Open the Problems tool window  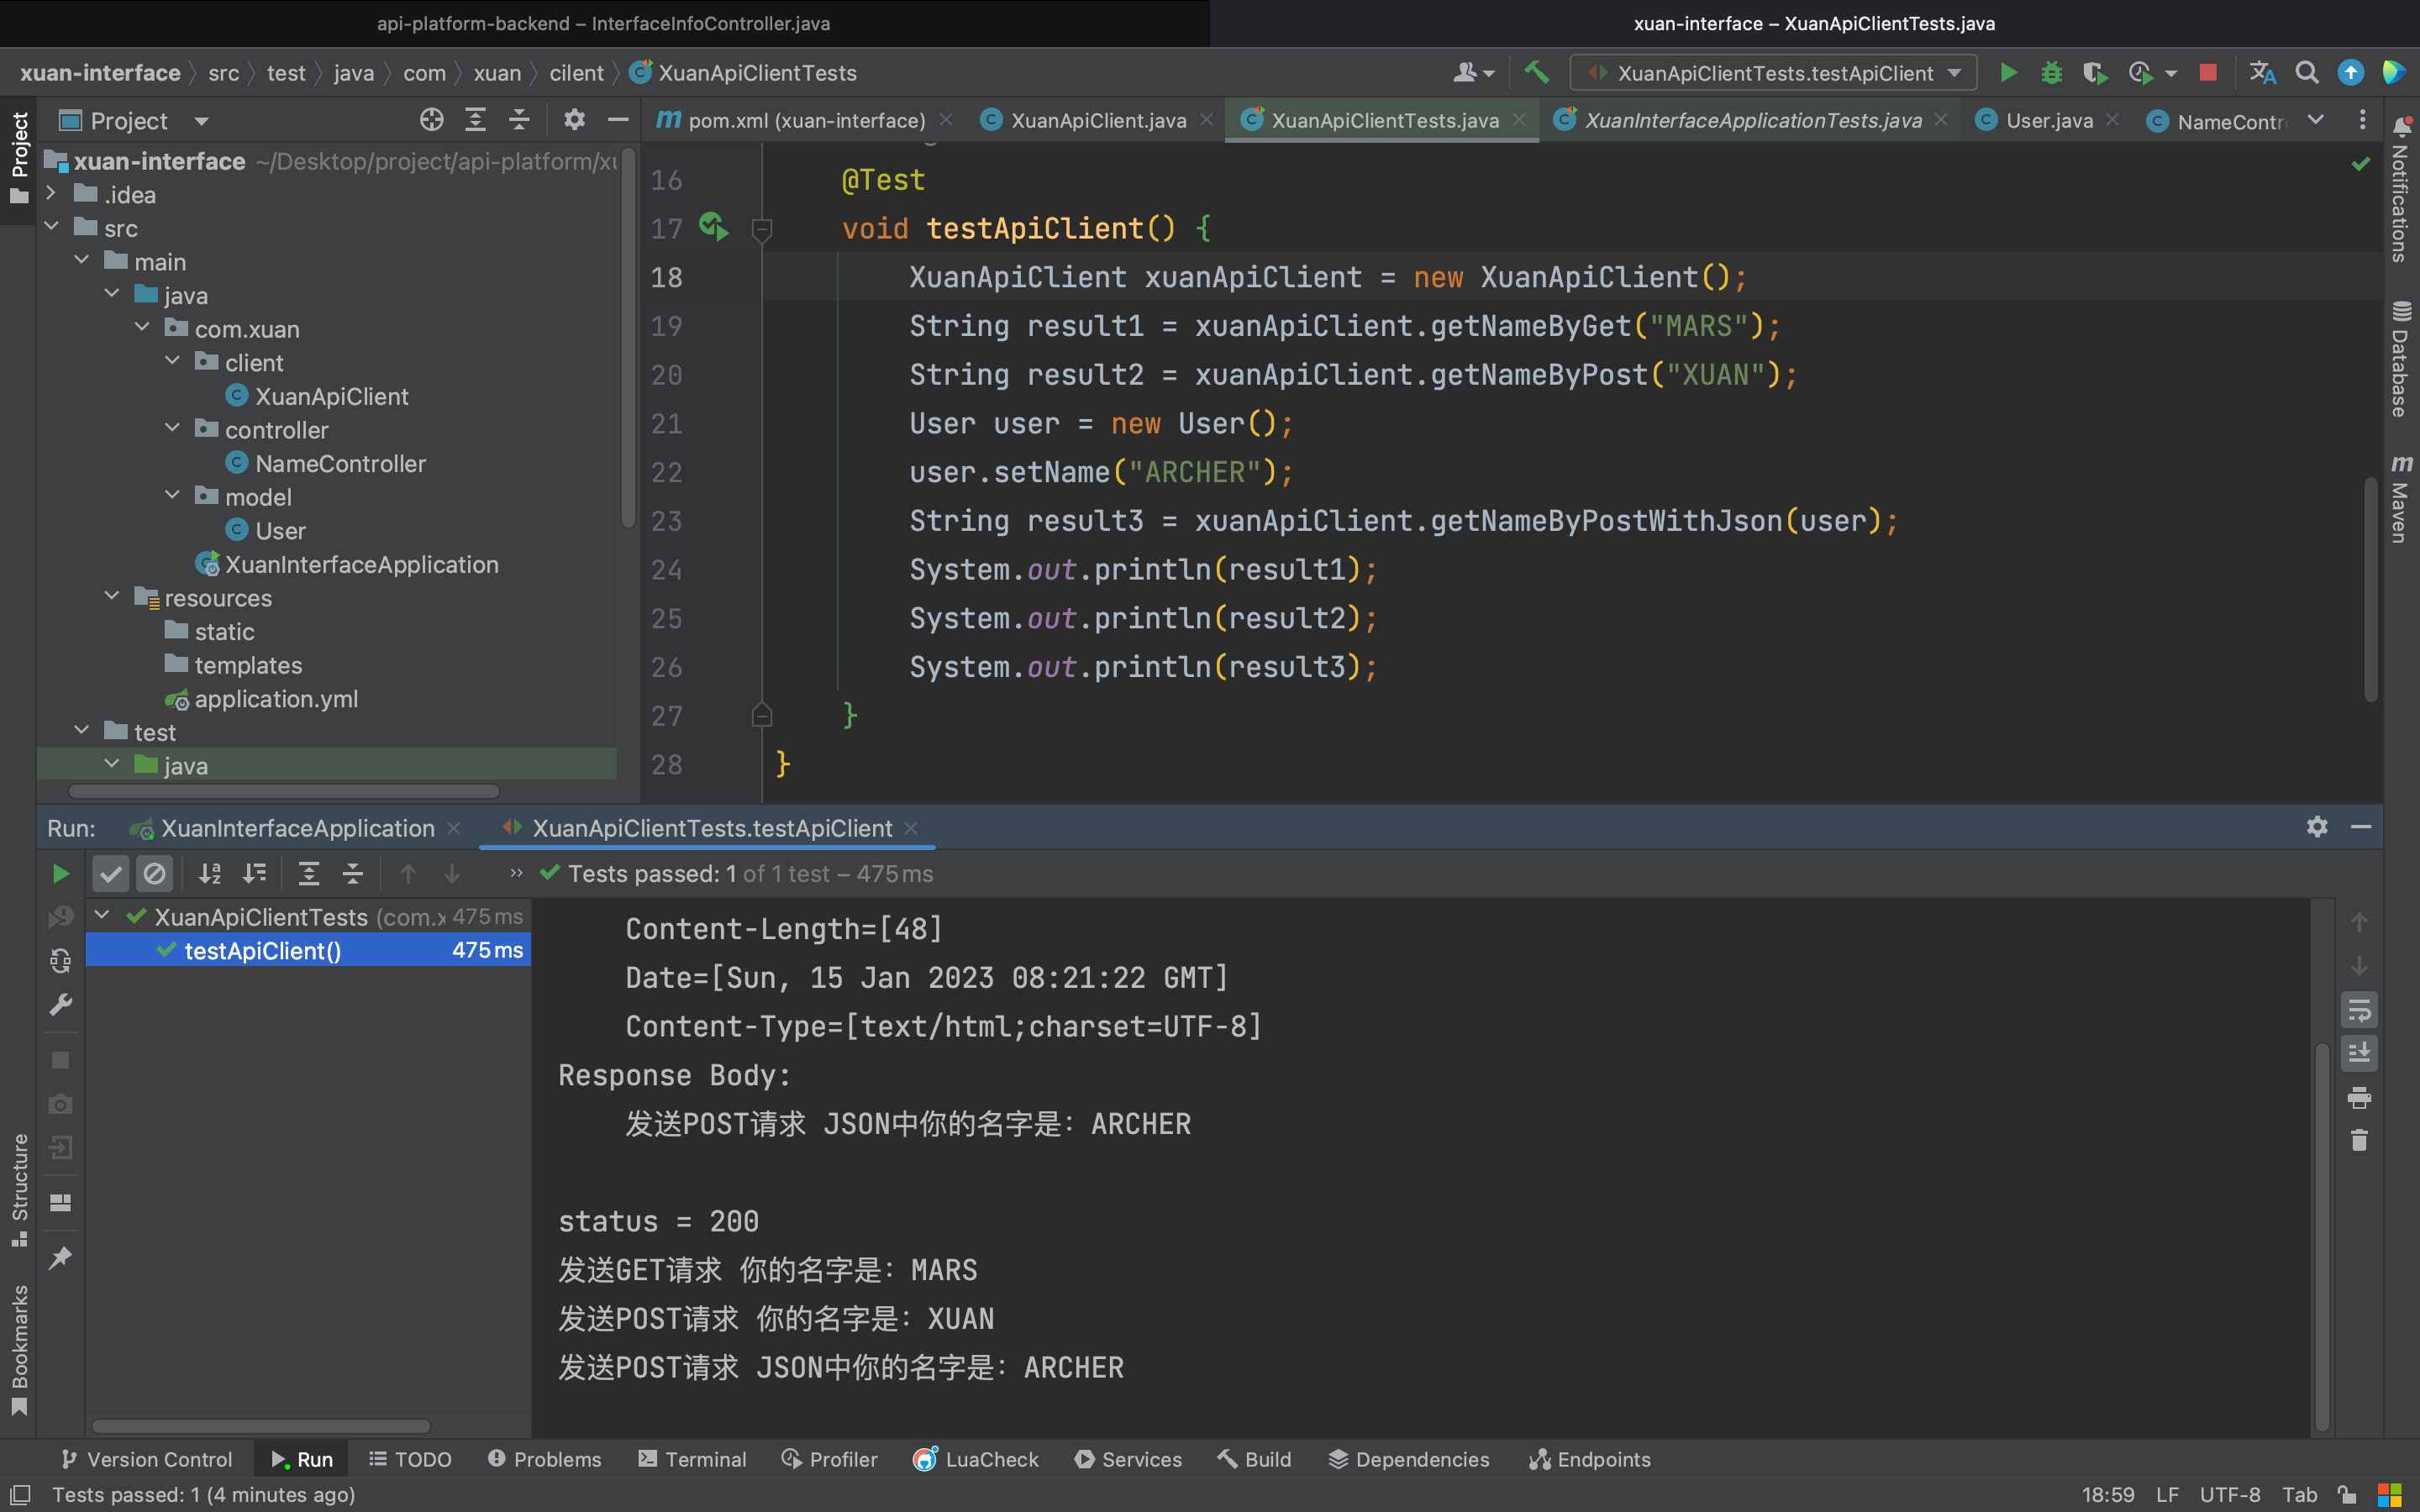(545, 1459)
